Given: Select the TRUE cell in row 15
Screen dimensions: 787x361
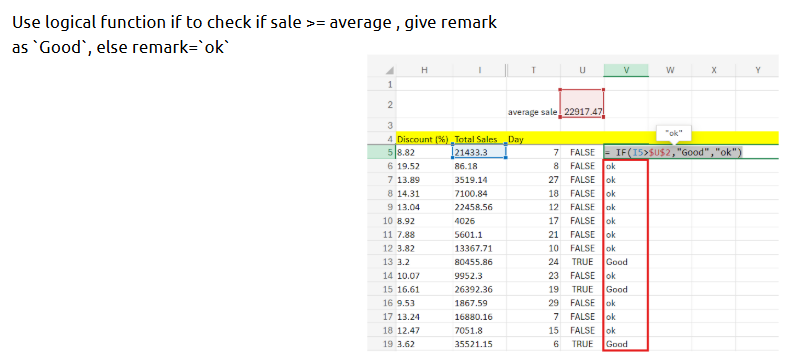Looking at the screenshot, I should click(x=582, y=289).
